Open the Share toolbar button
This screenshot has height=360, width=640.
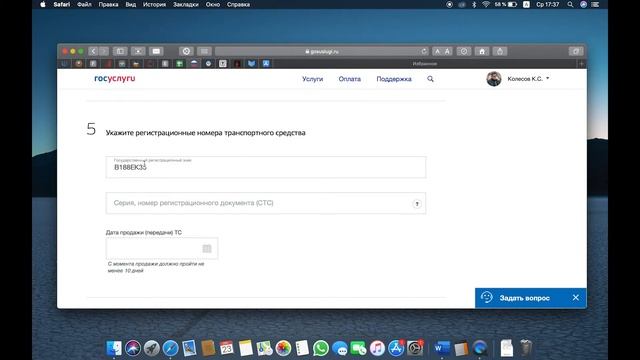coord(500,51)
